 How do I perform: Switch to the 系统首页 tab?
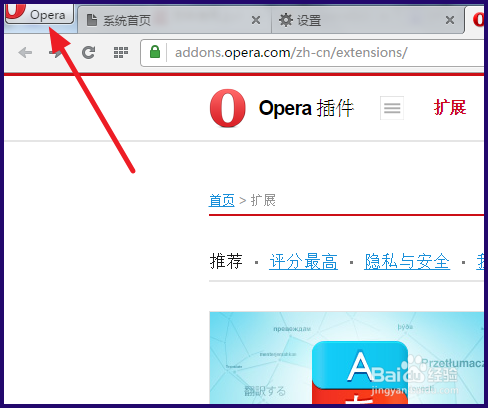click(174, 20)
